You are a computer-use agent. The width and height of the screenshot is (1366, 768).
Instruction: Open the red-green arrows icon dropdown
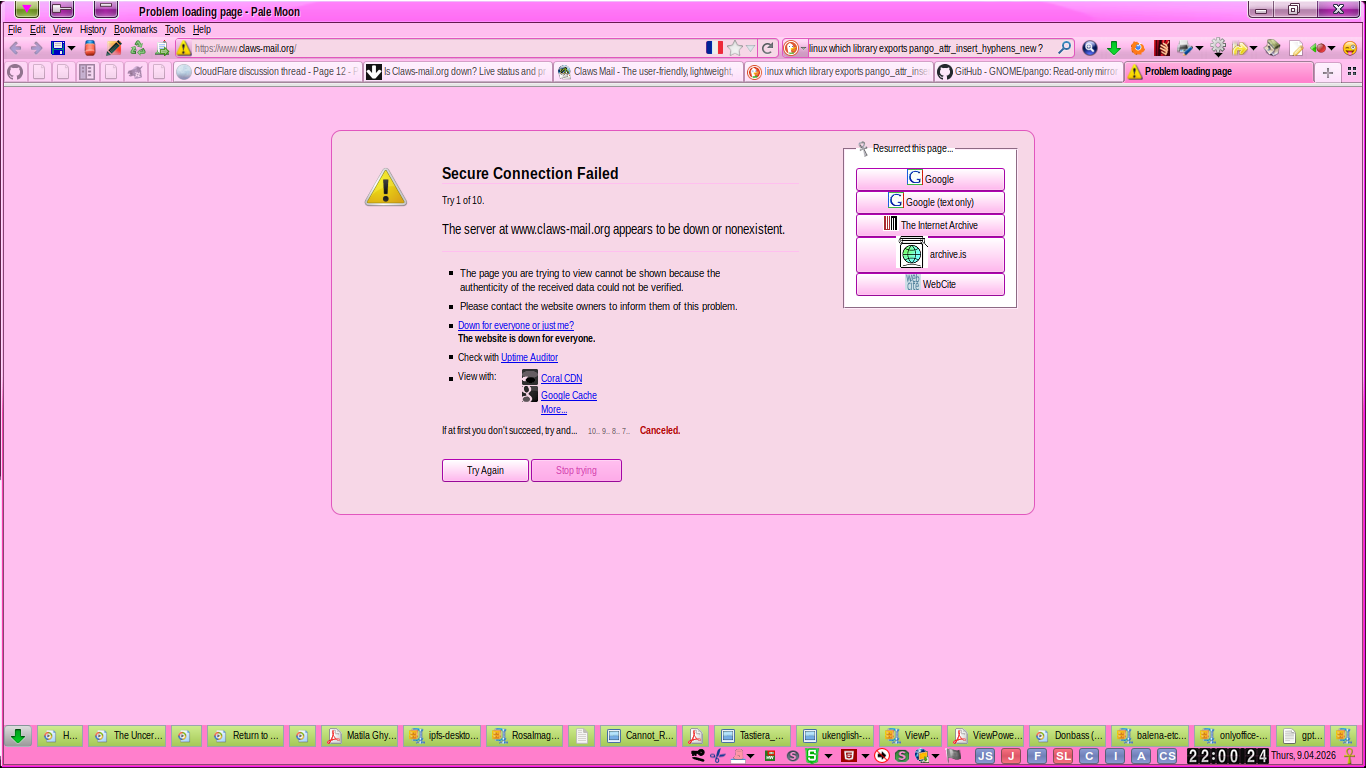[x=1331, y=48]
